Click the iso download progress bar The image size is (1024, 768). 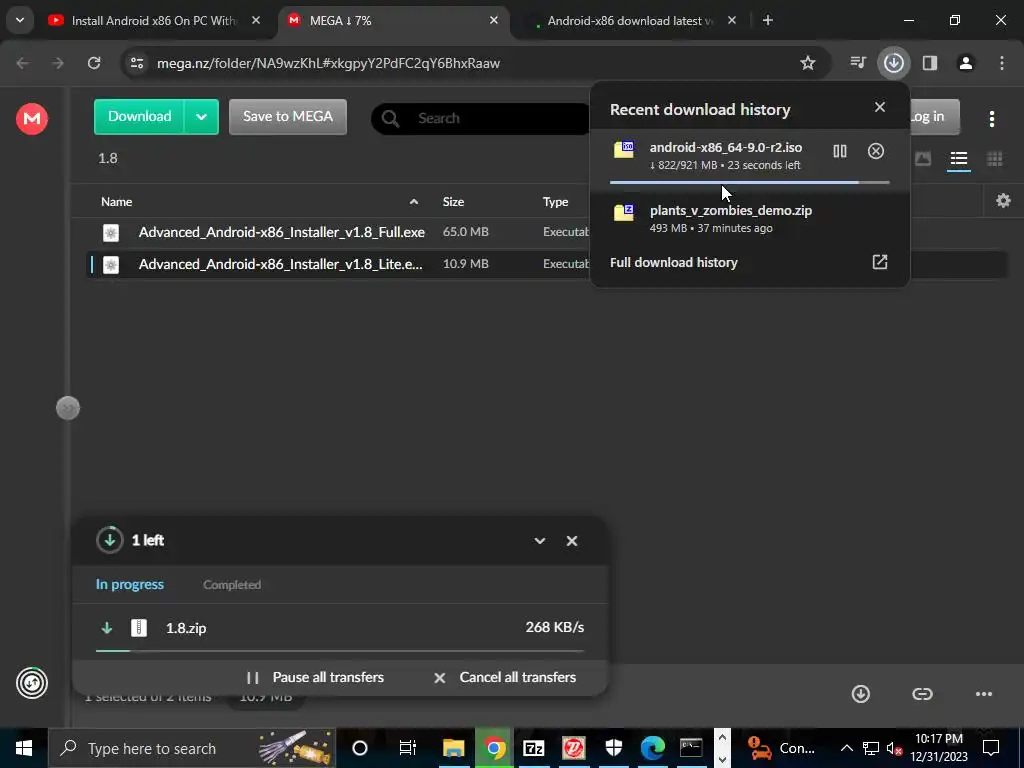click(x=750, y=182)
